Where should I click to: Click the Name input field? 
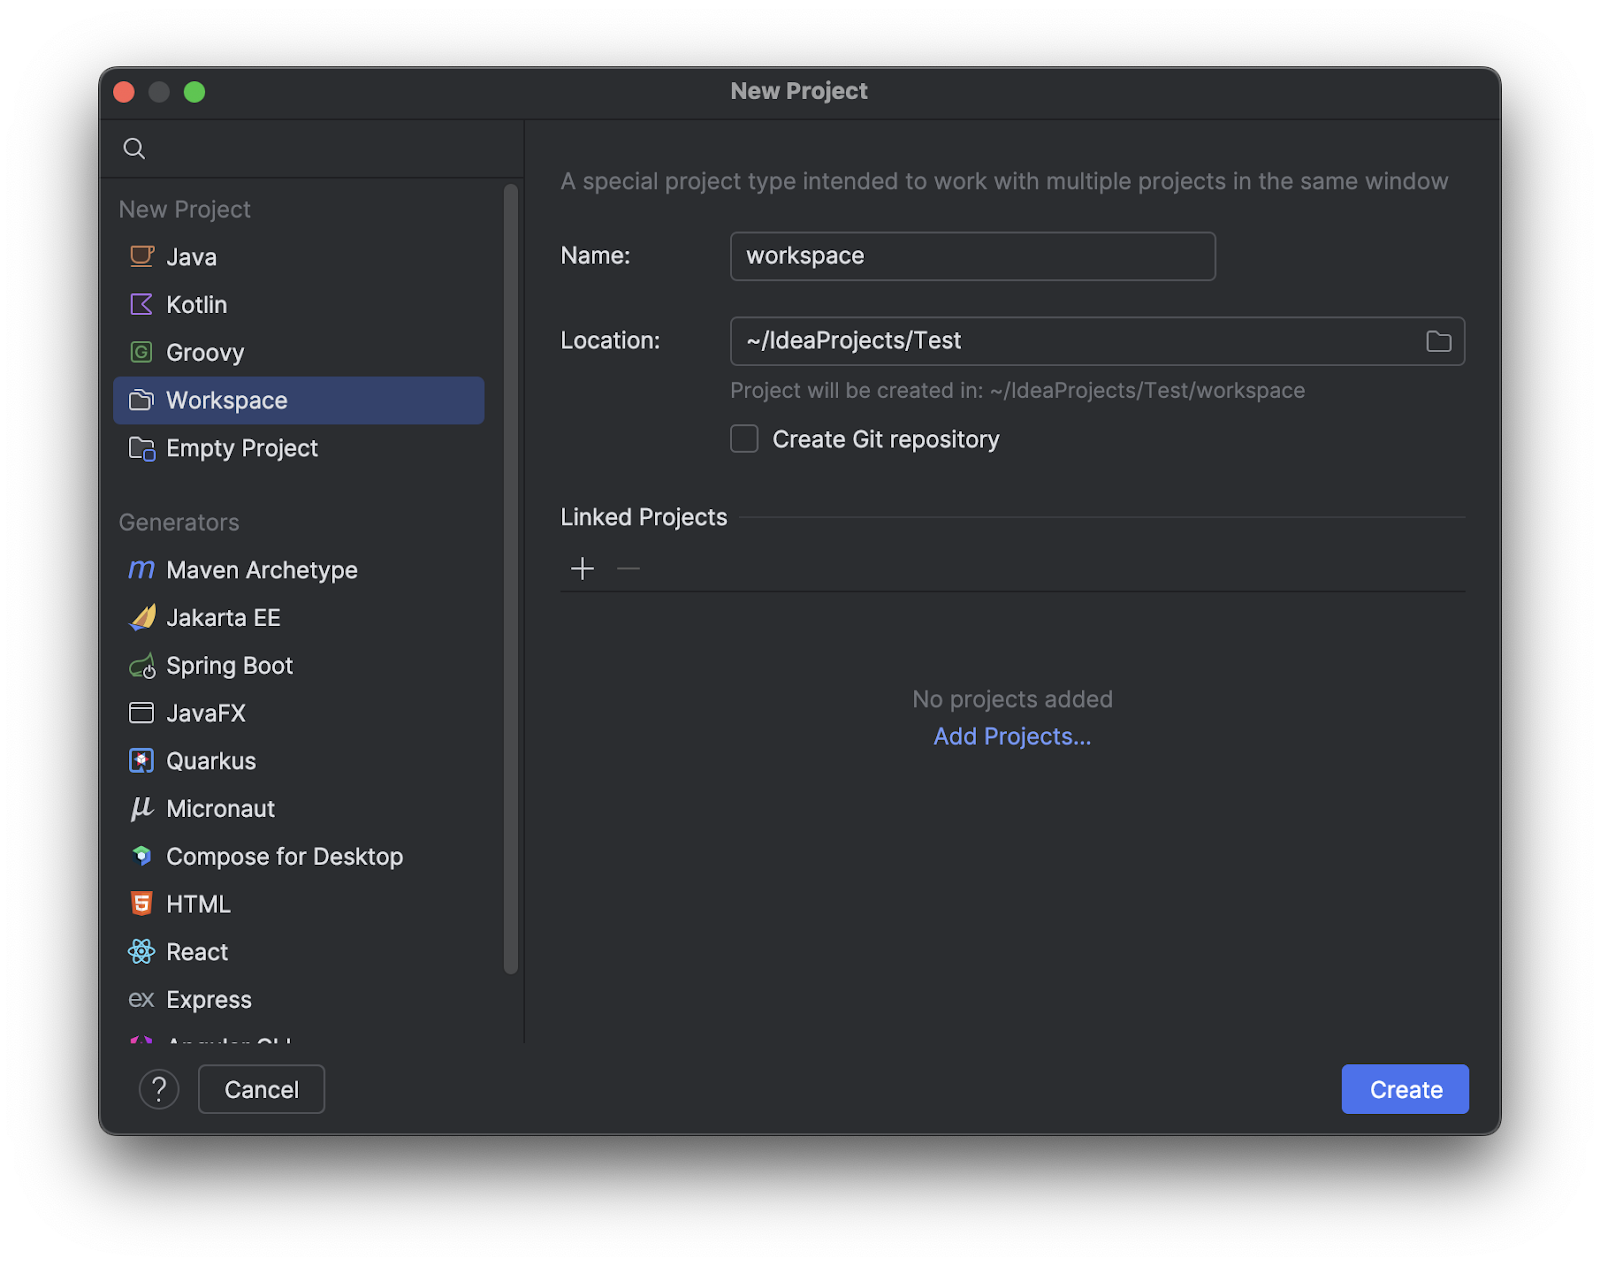point(973,256)
